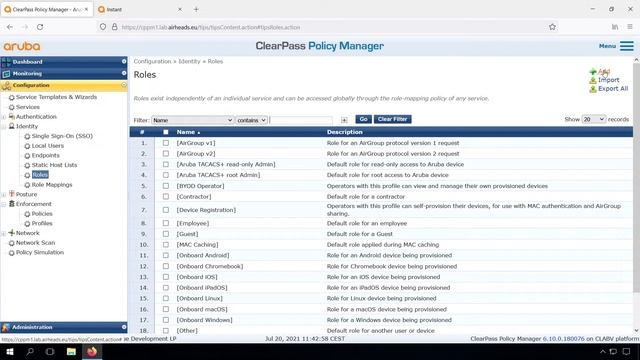640x360 pixels.
Task: Open the Firefox library icon
Action: tap(615, 27)
